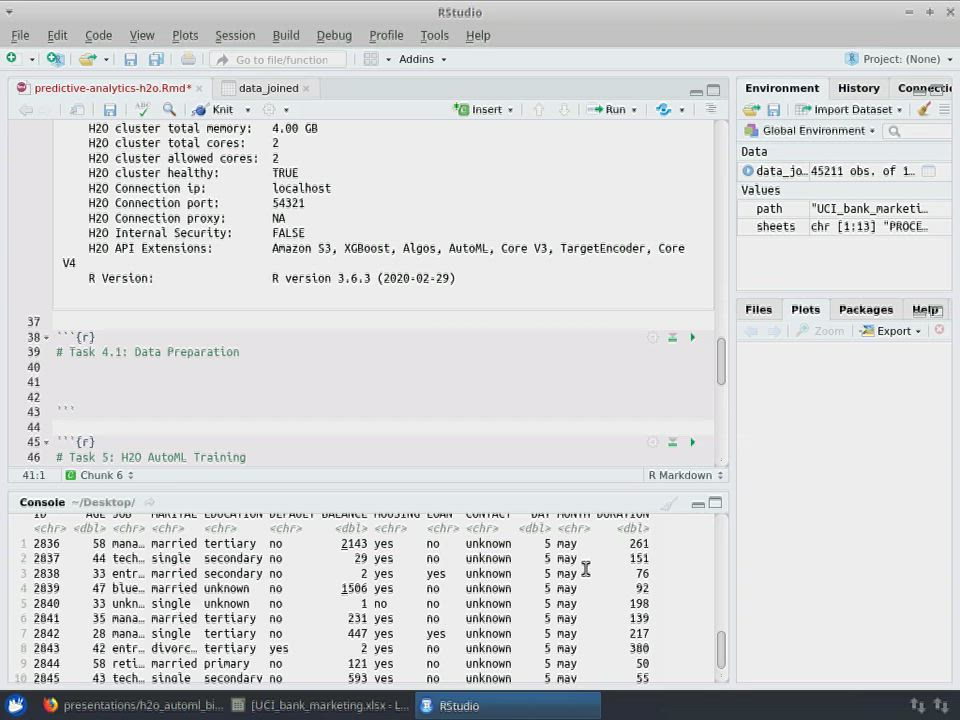Toggle the document outline button
The image size is (960, 720).
(711, 109)
